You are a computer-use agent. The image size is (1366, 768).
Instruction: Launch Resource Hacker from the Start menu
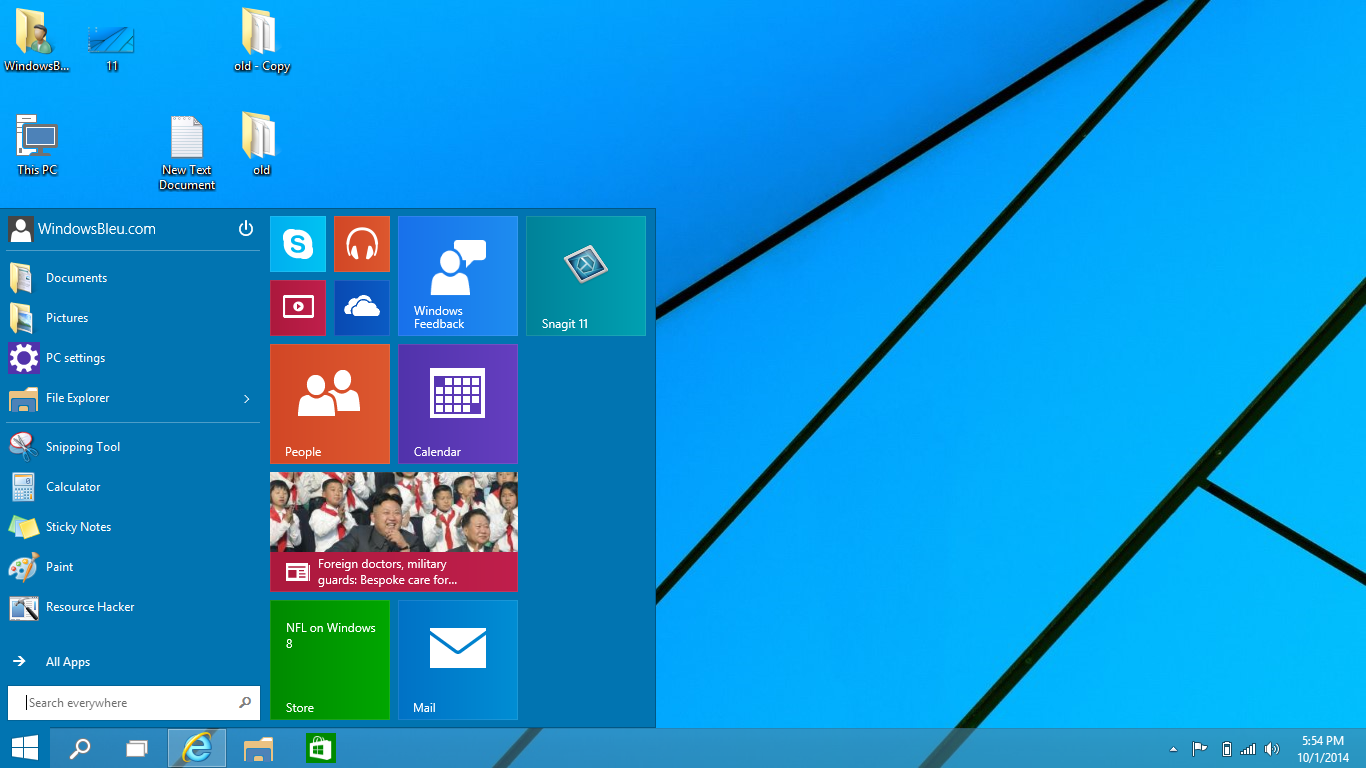point(134,607)
